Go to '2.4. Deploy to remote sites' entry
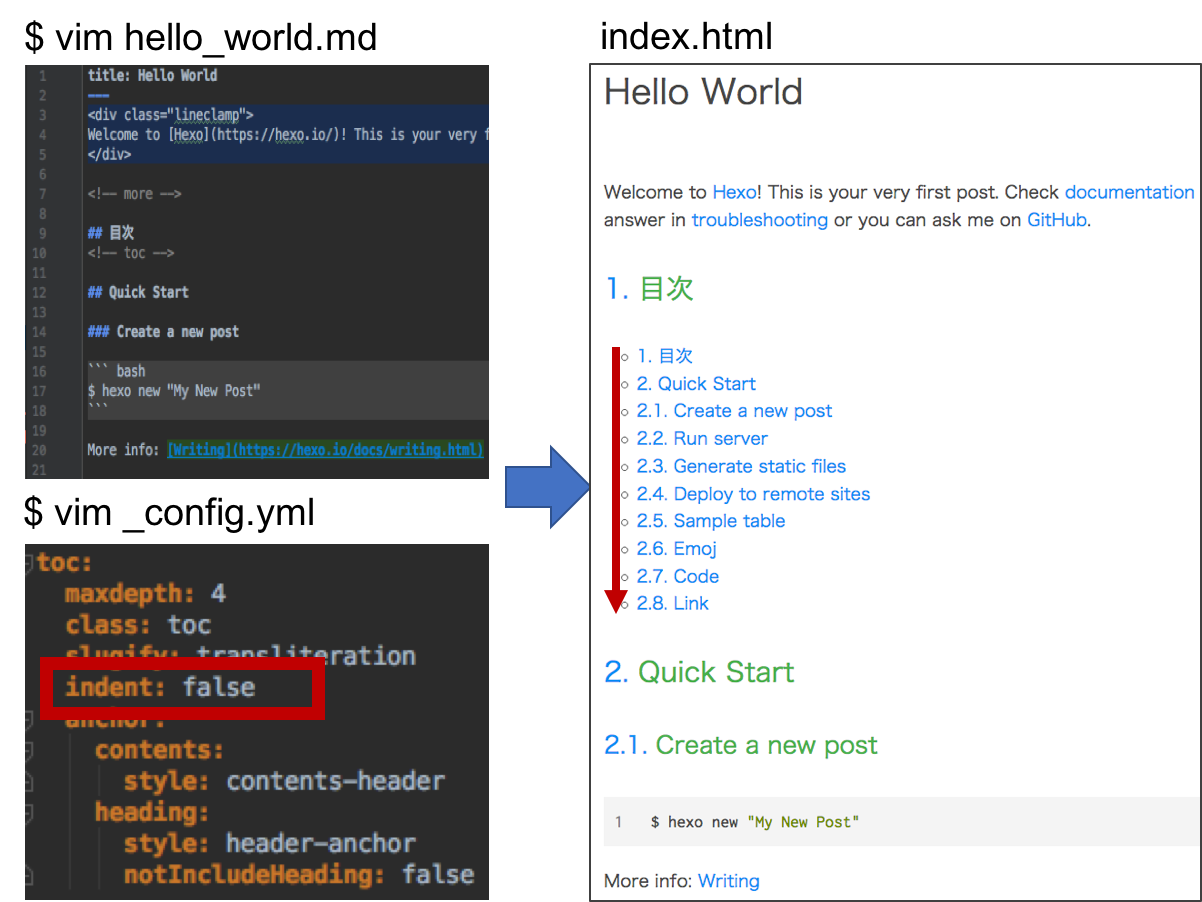 (x=753, y=494)
